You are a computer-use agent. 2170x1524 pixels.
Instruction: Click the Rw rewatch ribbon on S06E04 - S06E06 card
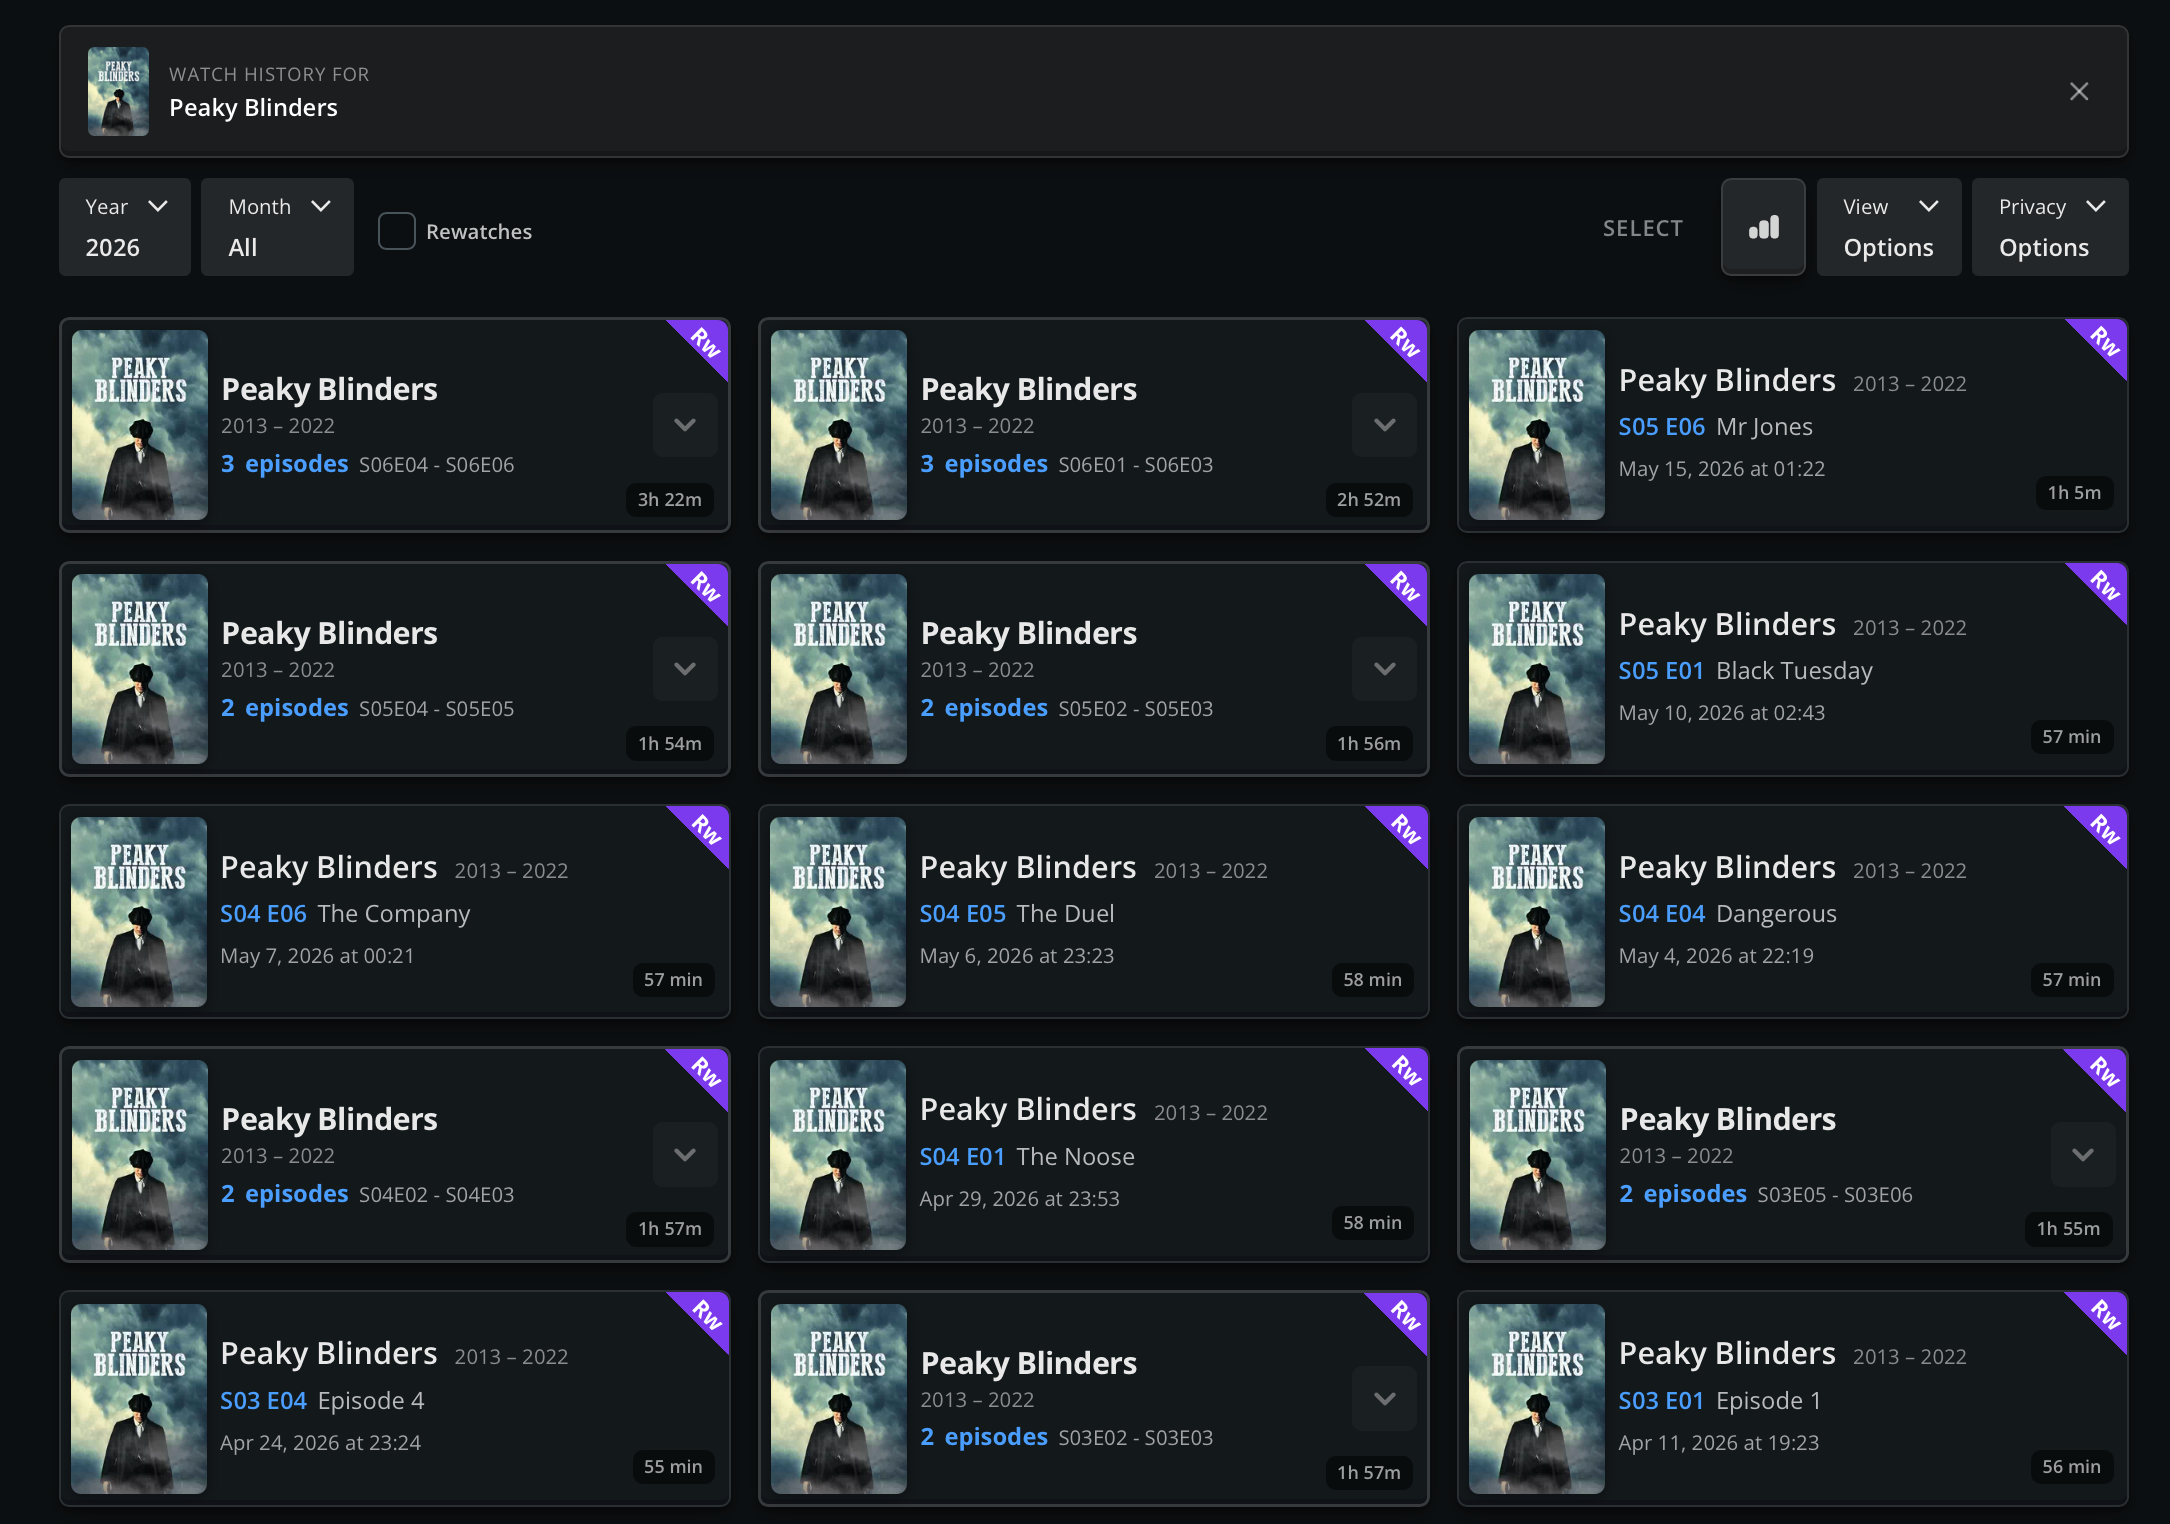[705, 343]
